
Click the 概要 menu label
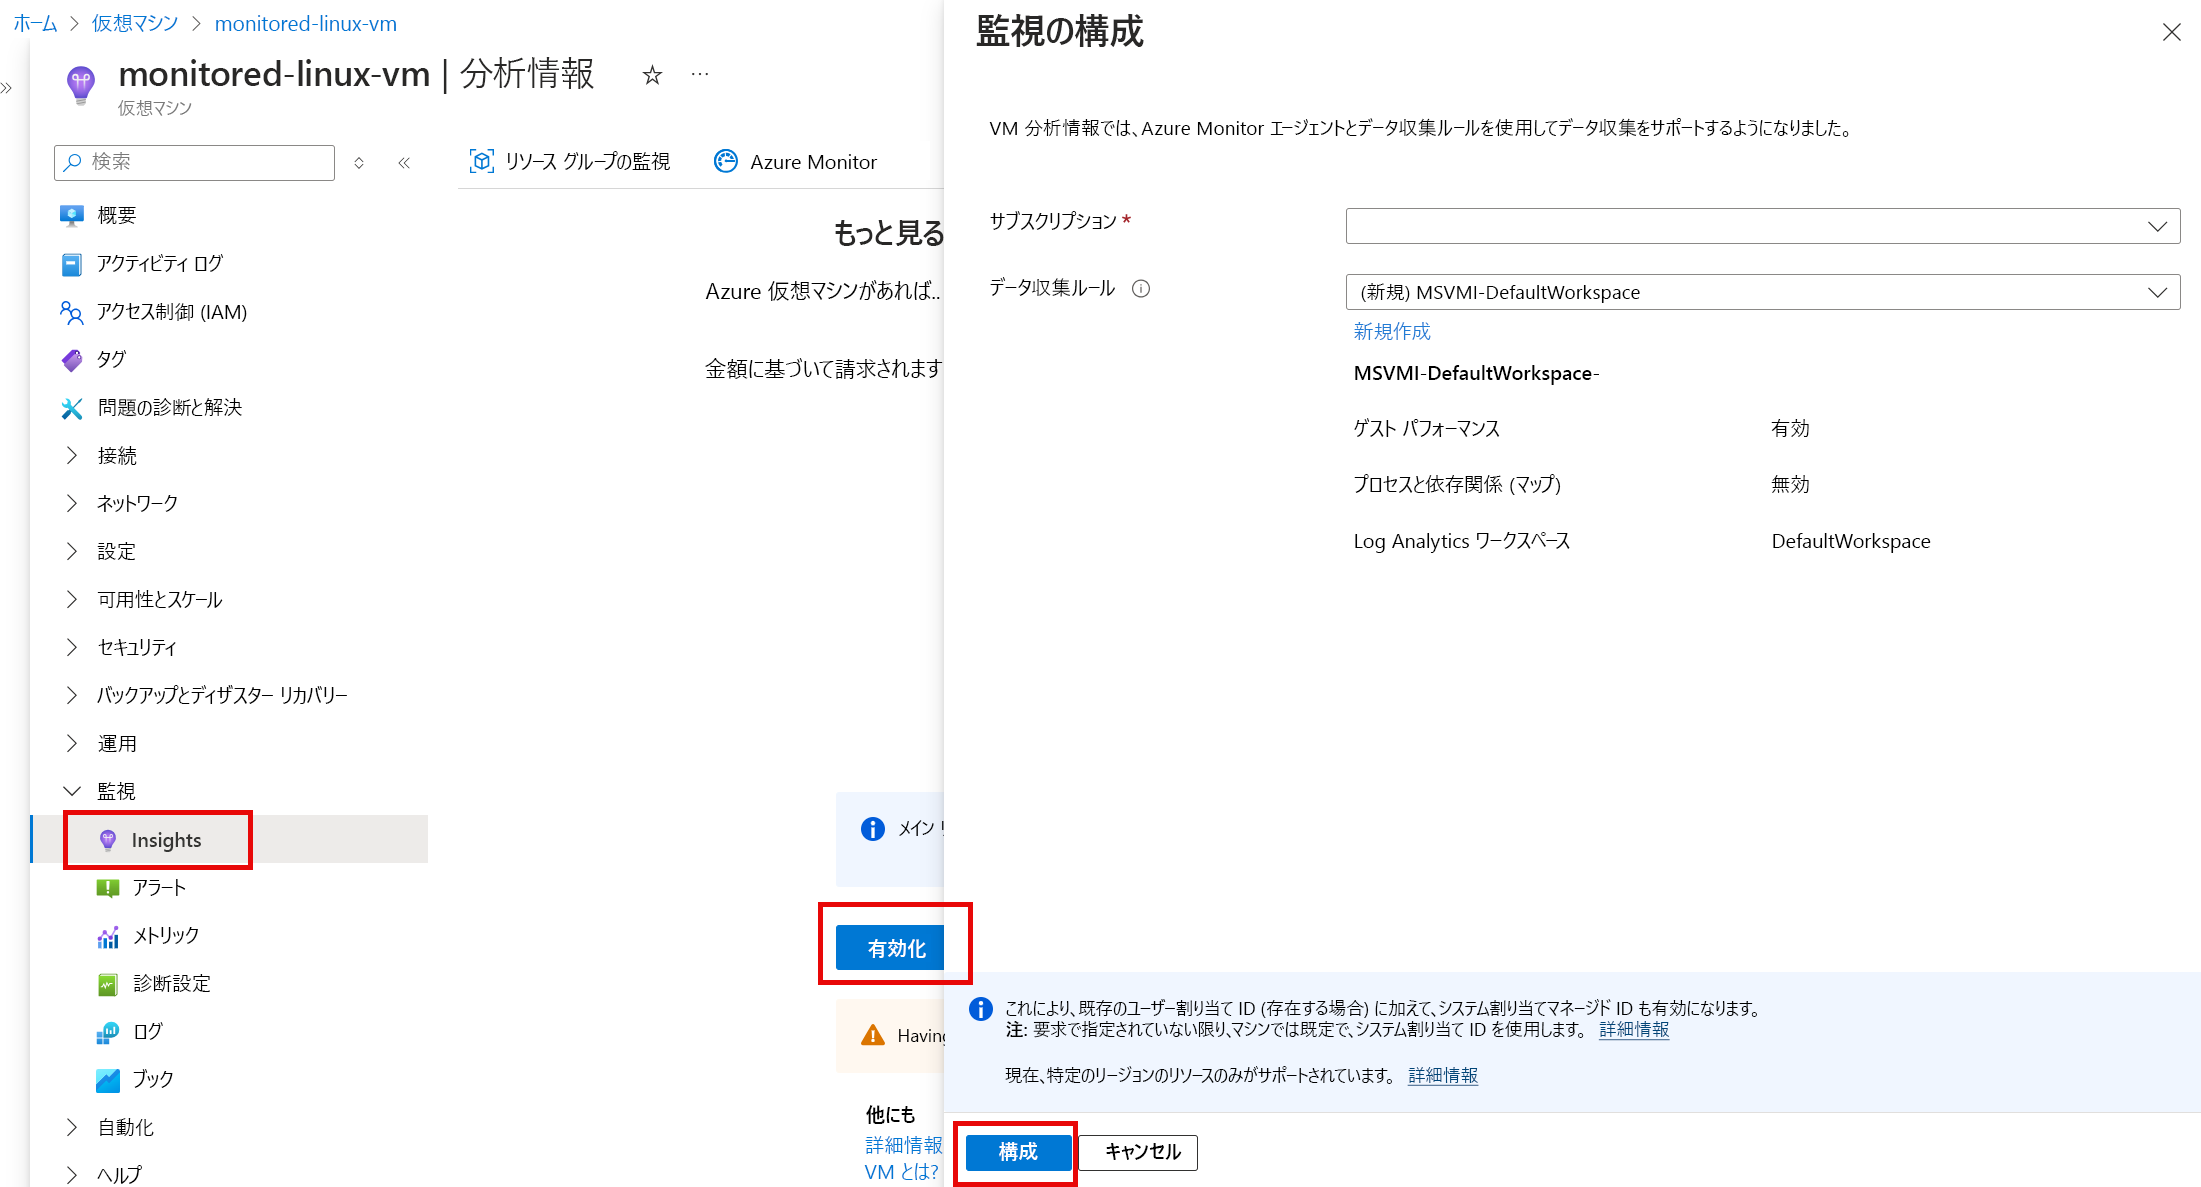click(117, 216)
